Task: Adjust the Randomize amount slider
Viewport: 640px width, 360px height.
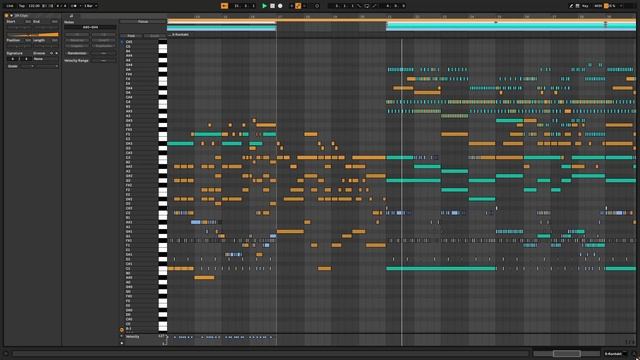Action: 104,53
